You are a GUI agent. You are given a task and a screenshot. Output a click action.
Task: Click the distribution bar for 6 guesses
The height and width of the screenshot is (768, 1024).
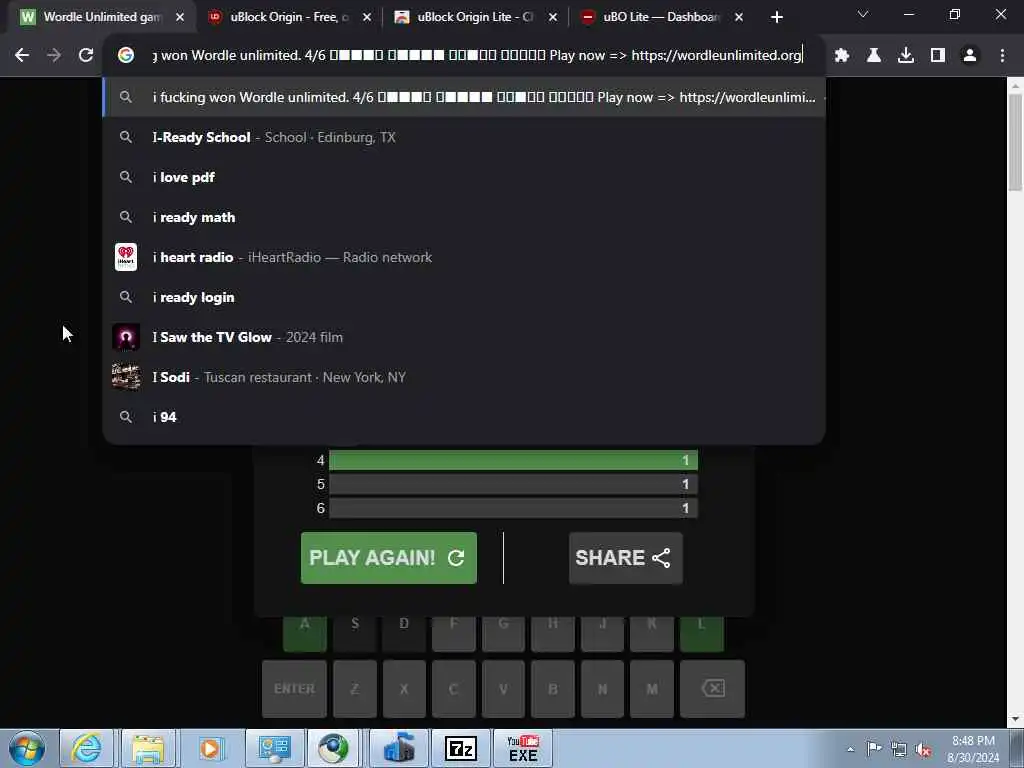coord(513,508)
